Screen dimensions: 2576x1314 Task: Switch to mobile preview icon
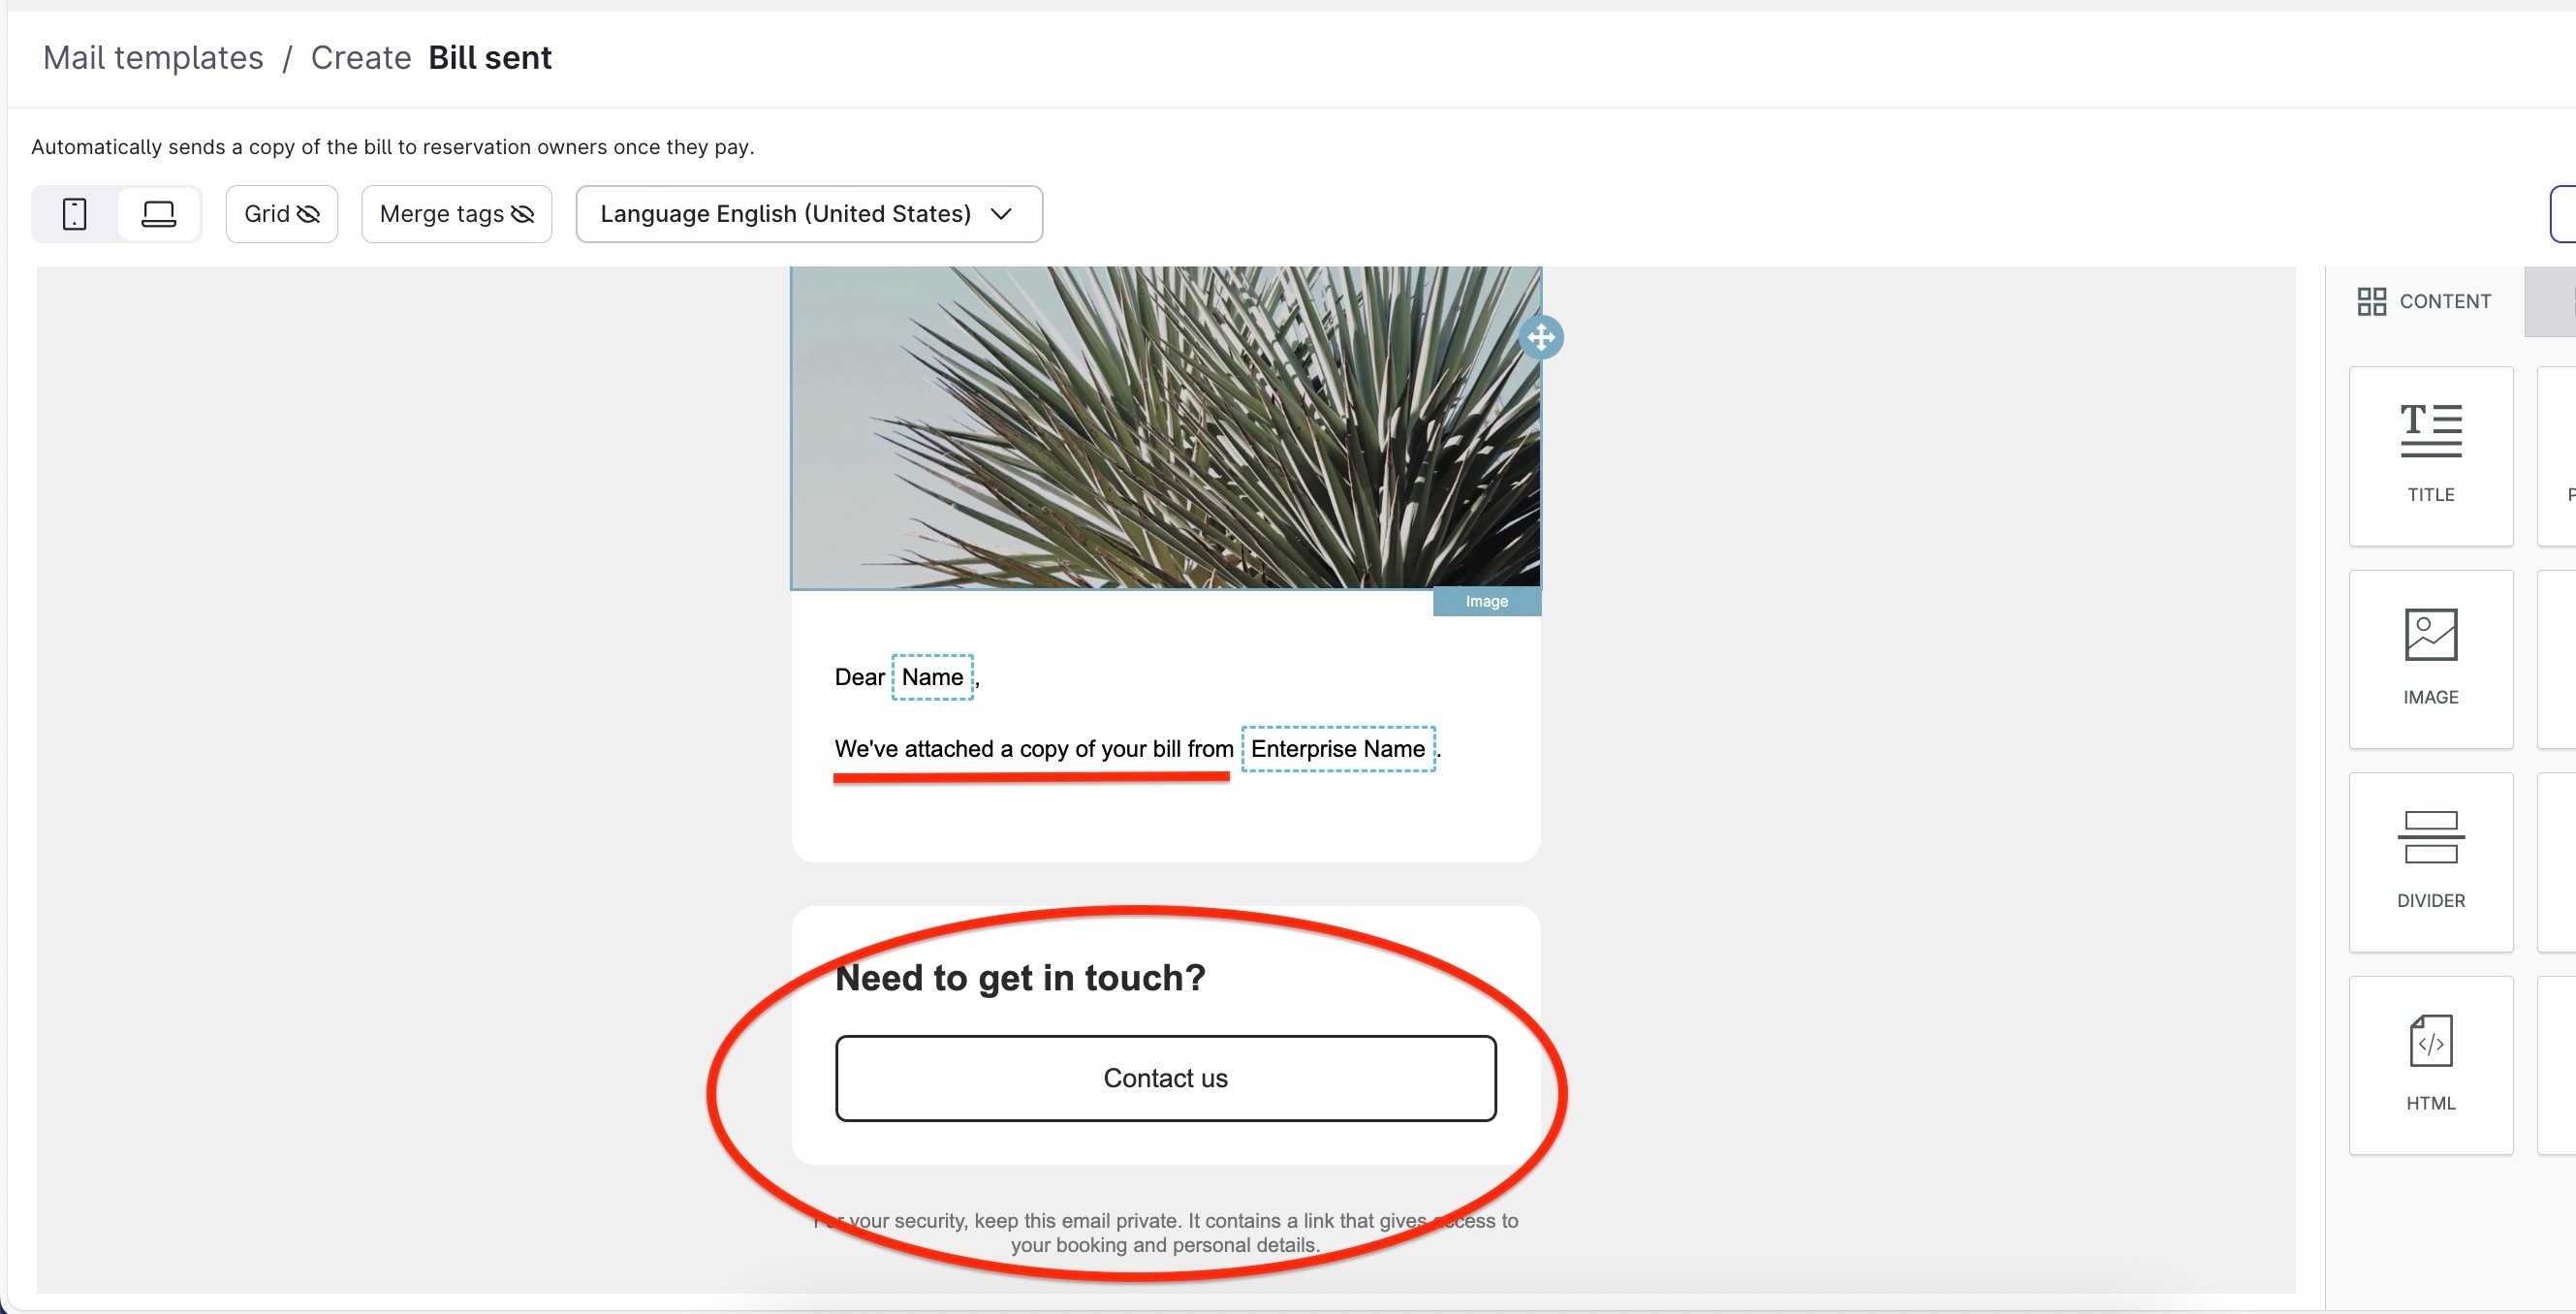click(75, 214)
